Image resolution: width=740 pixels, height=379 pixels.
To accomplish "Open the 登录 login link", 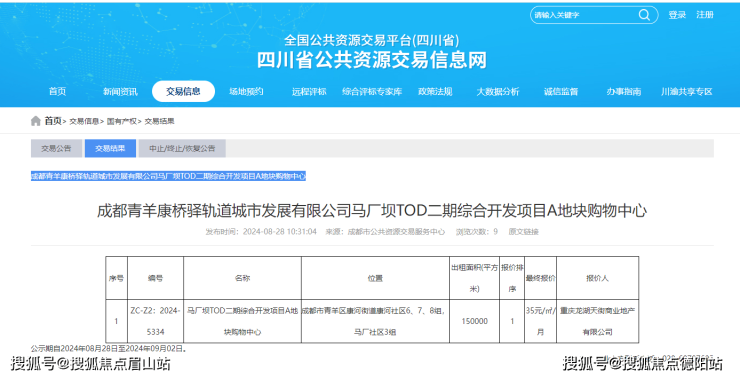I will point(677,15).
